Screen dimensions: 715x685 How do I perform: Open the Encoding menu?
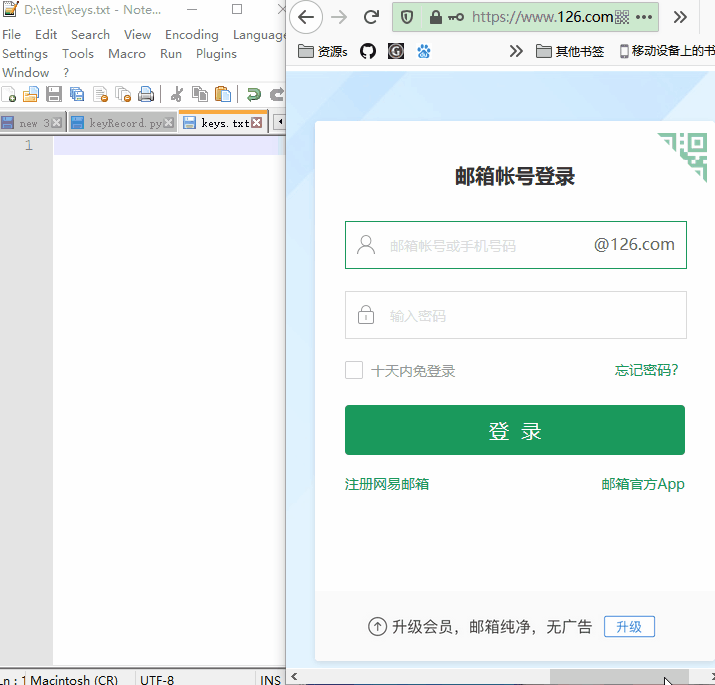(192, 35)
